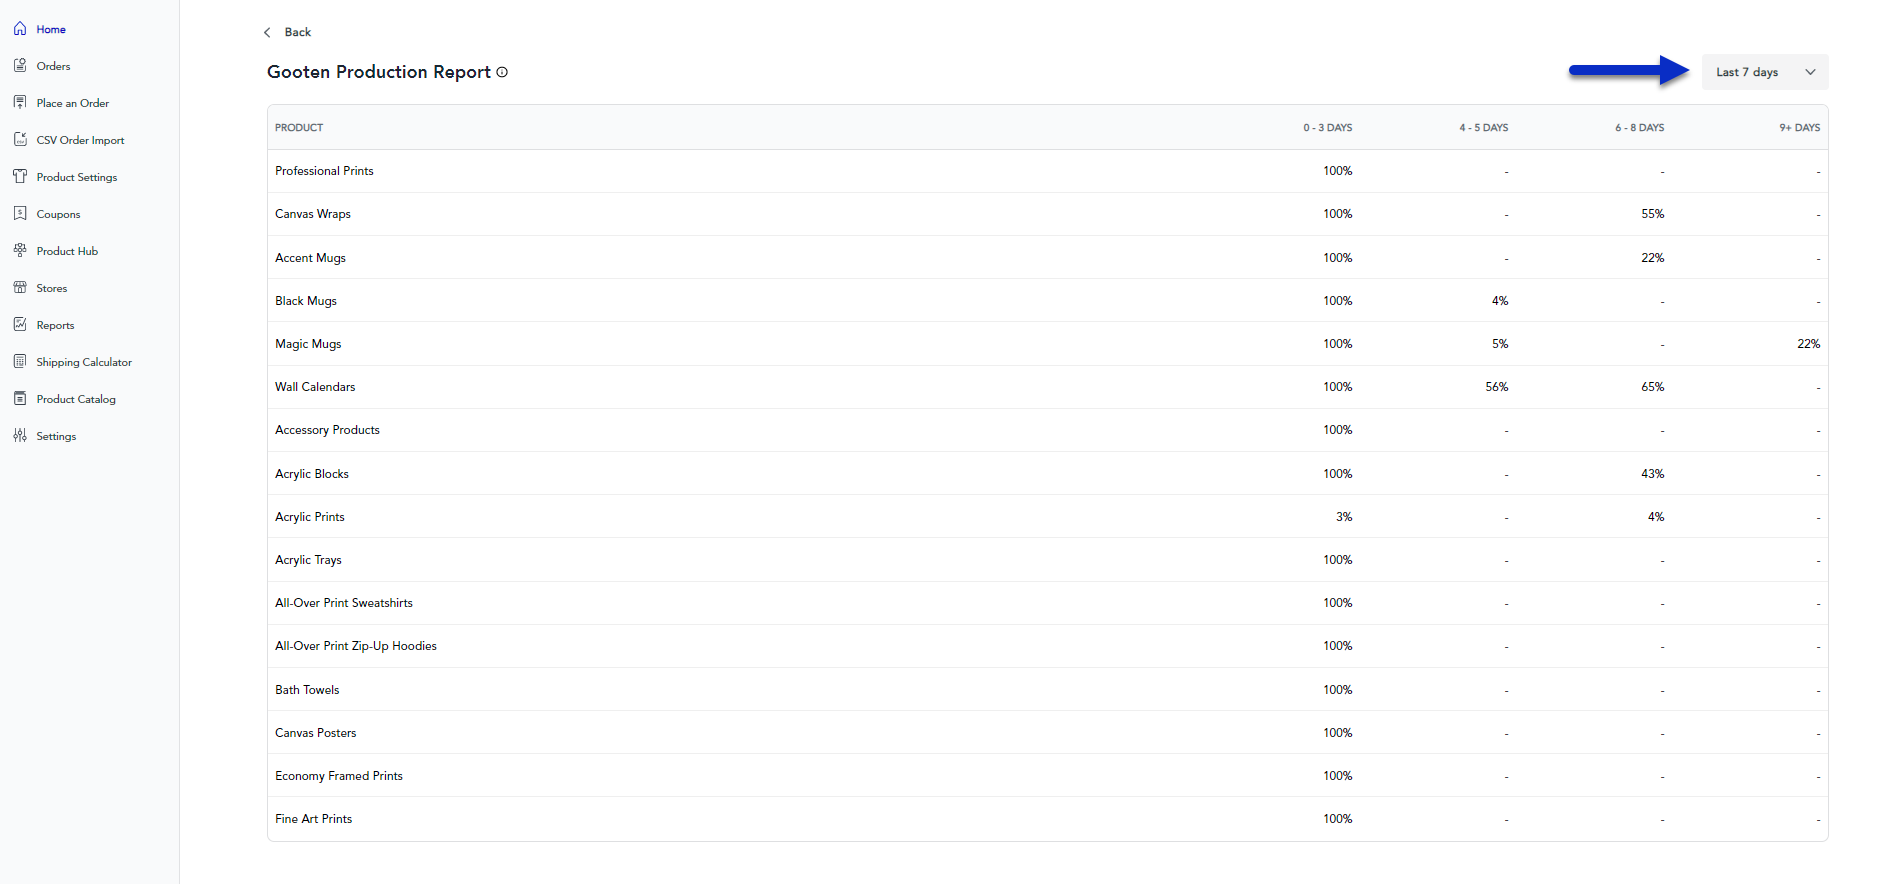Screen dimensions: 1891x884
Task: Open the Last 7 days dropdown
Action: click(1746, 72)
